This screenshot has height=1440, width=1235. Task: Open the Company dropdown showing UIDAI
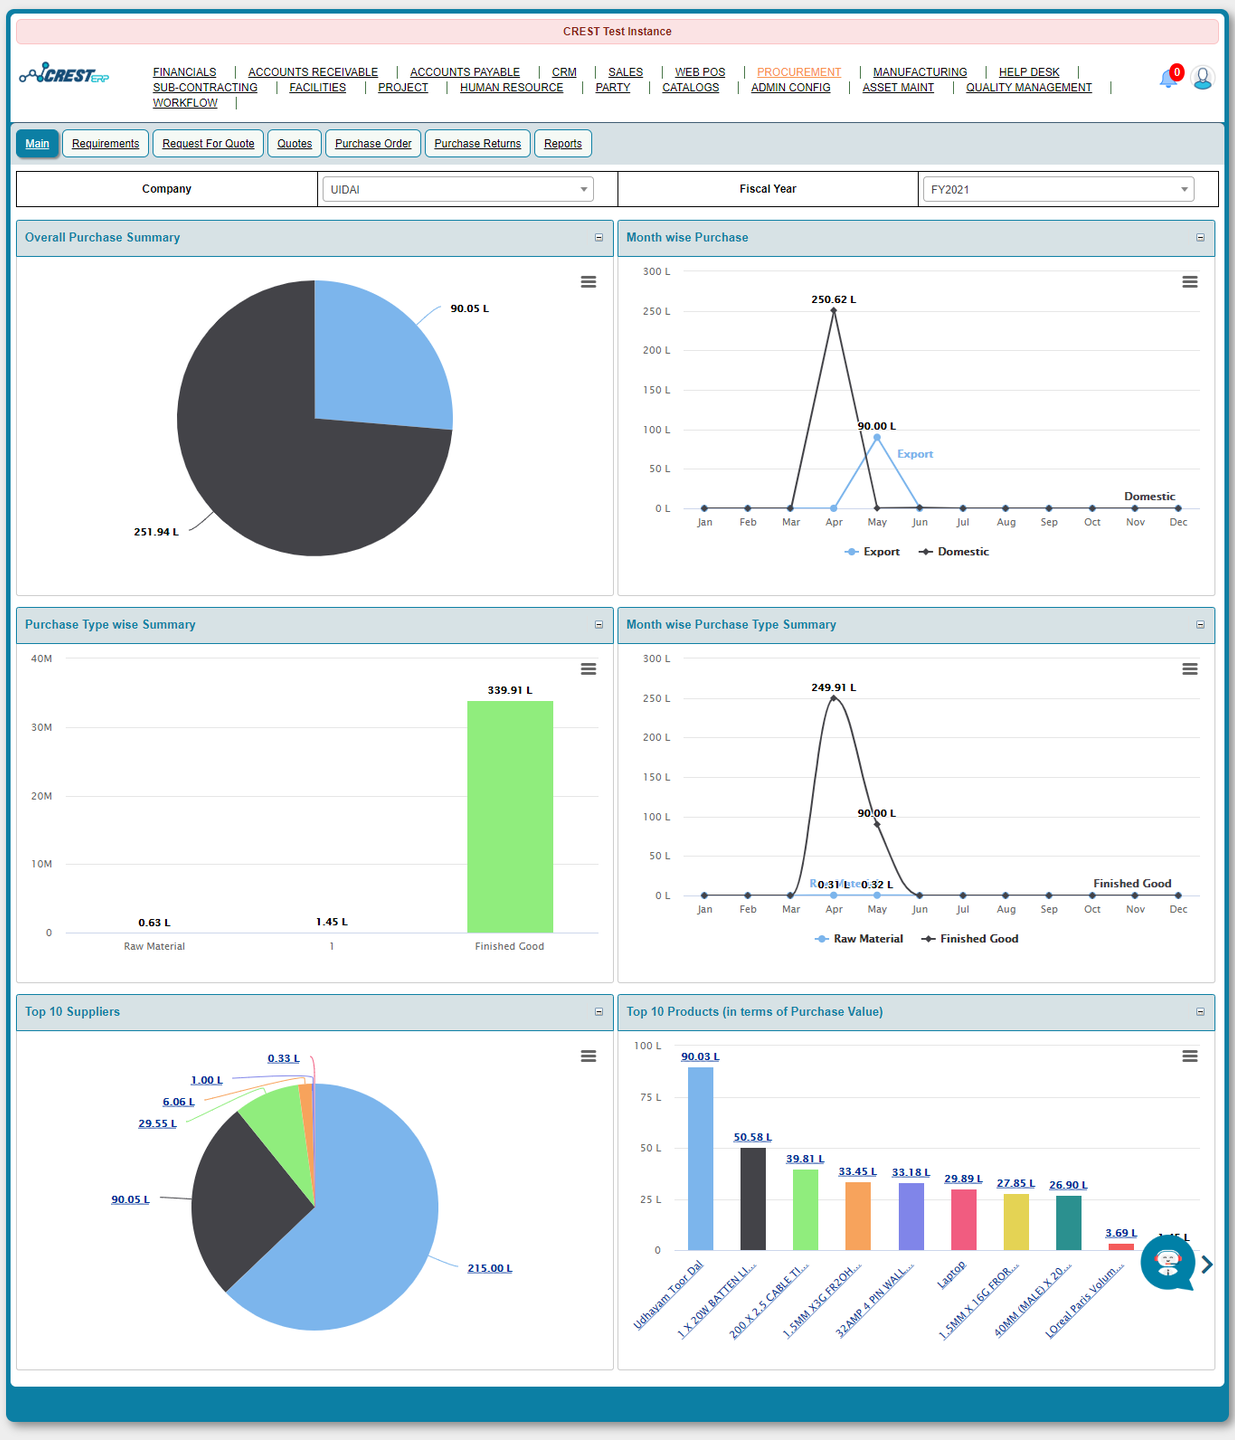(x=457, y=189)
